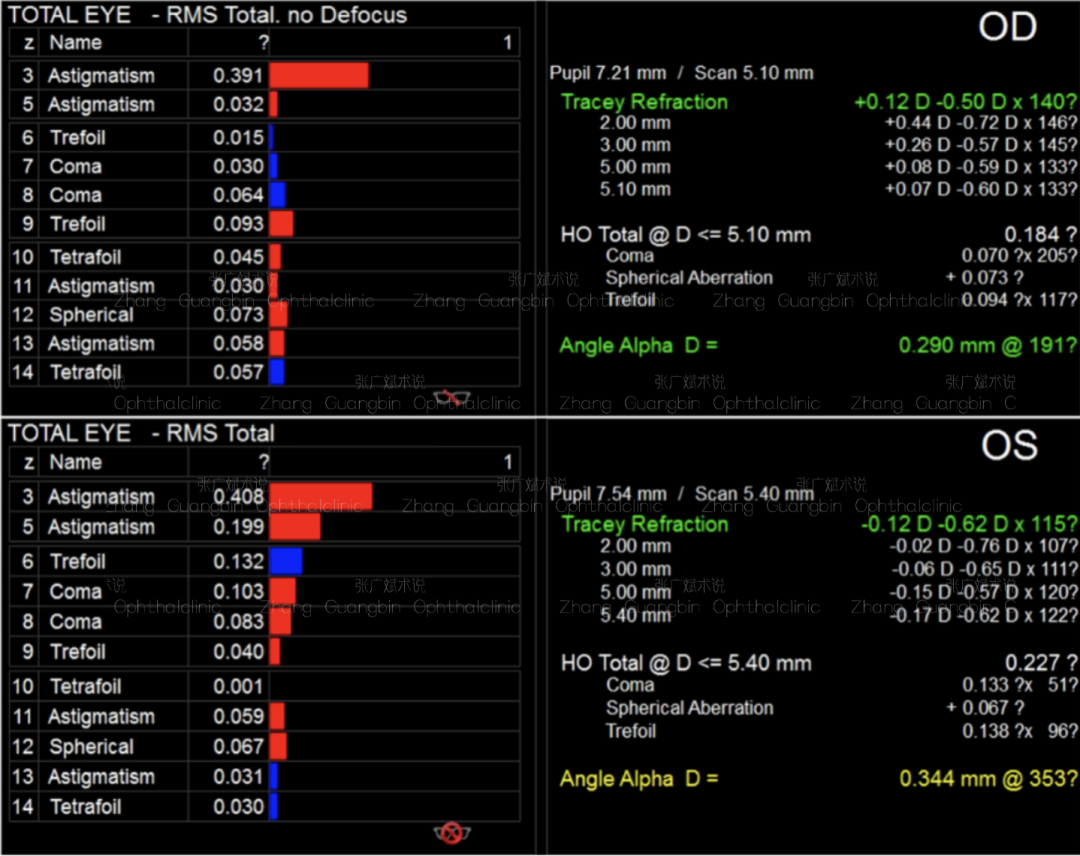Click the OD Astigmatism 0.391 red bar

tap(318, 76)
